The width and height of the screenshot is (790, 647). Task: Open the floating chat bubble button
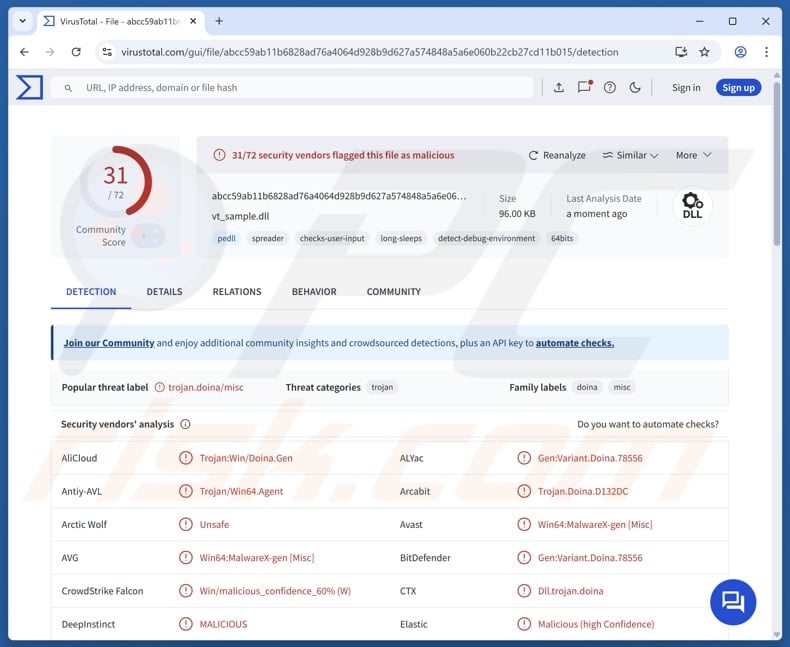pos(733,602)
